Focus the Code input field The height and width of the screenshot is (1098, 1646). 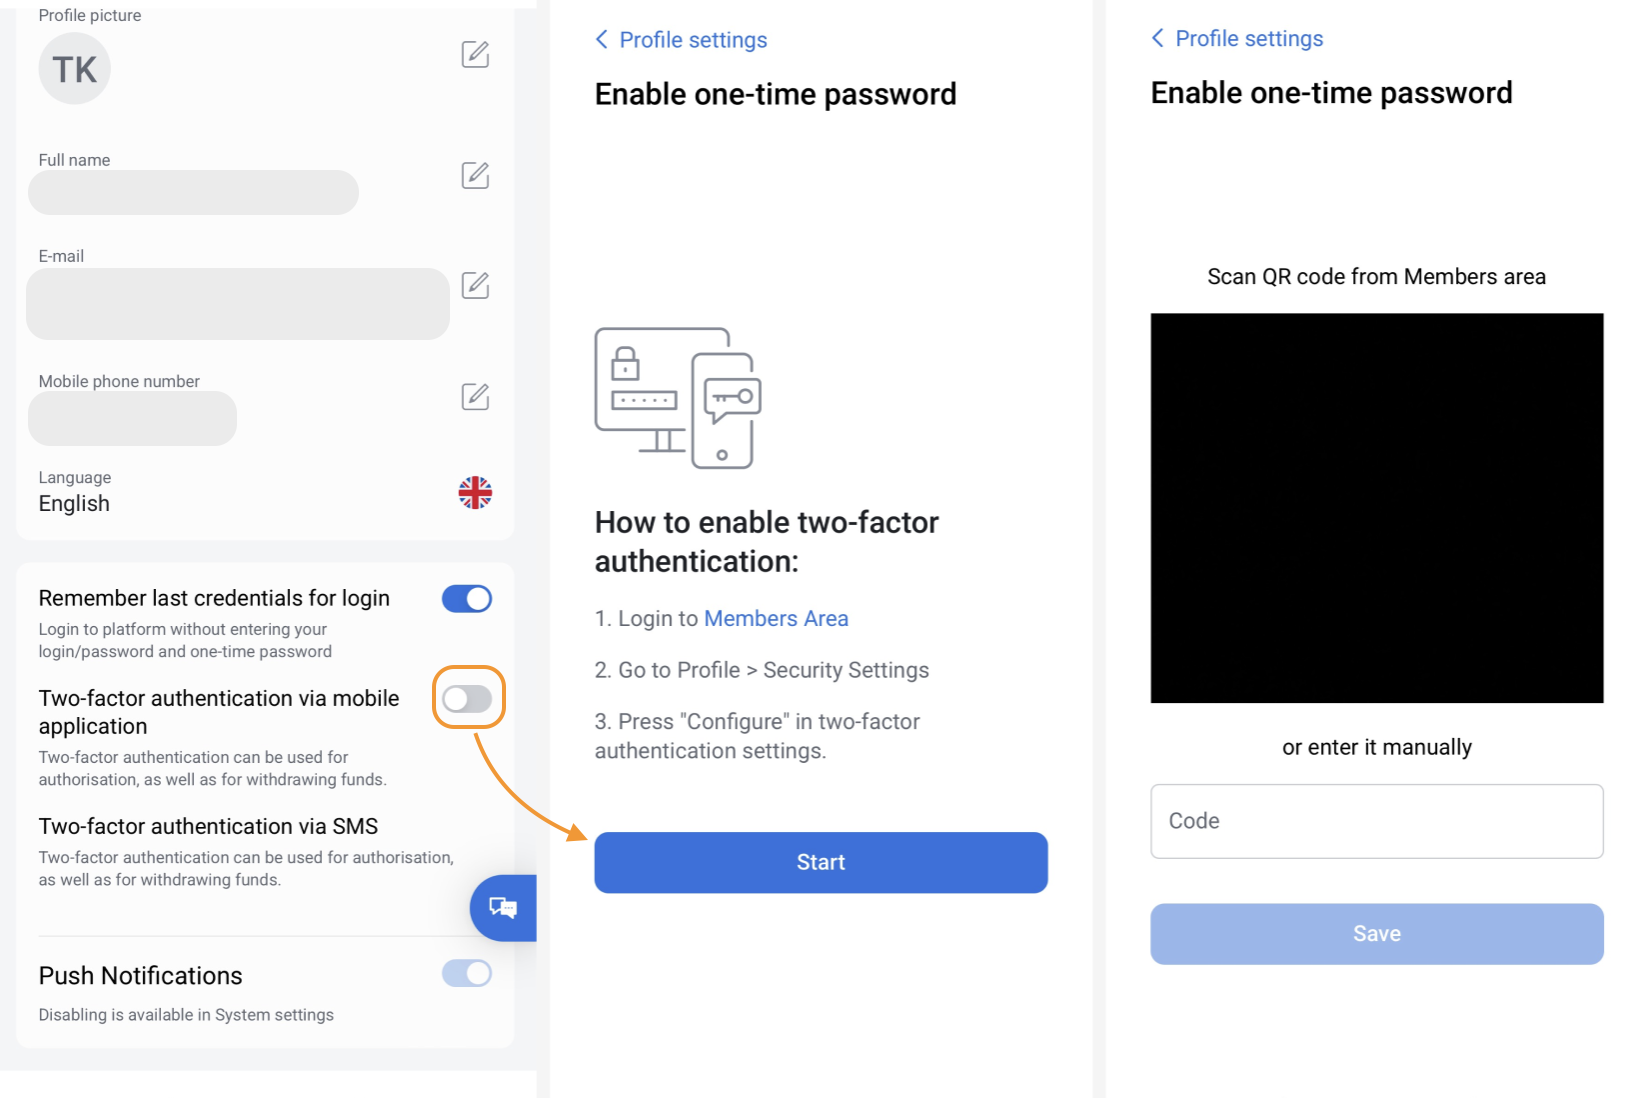(x=1377, y=821)
